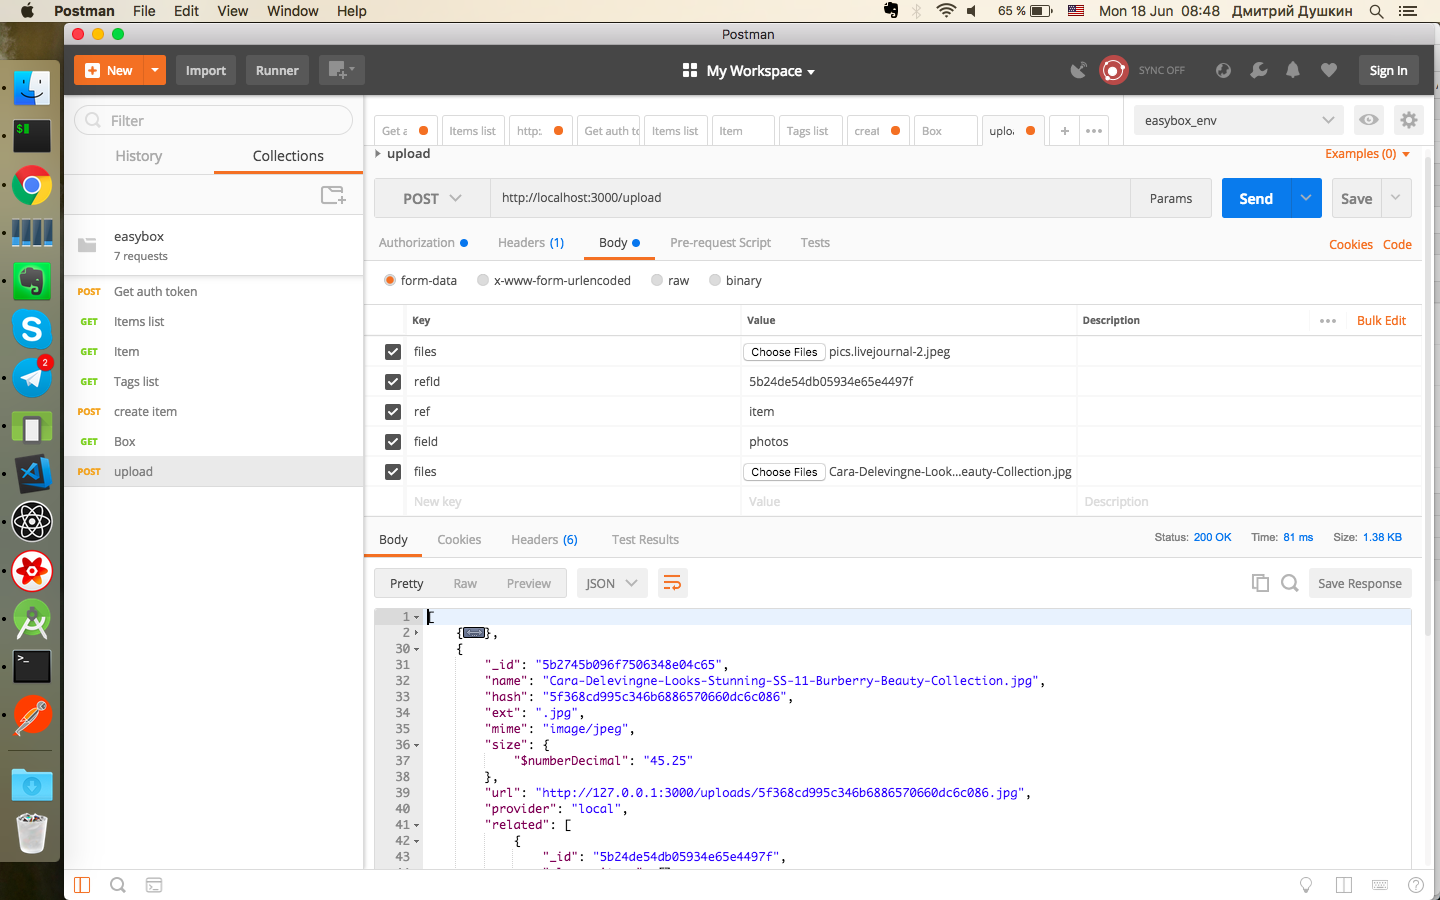Image resolution: width=1440 pixels, height=900 pixels.
Task: Toggle line wrapping icon beside JSON dropdown
Action: [x=672, y=582]
